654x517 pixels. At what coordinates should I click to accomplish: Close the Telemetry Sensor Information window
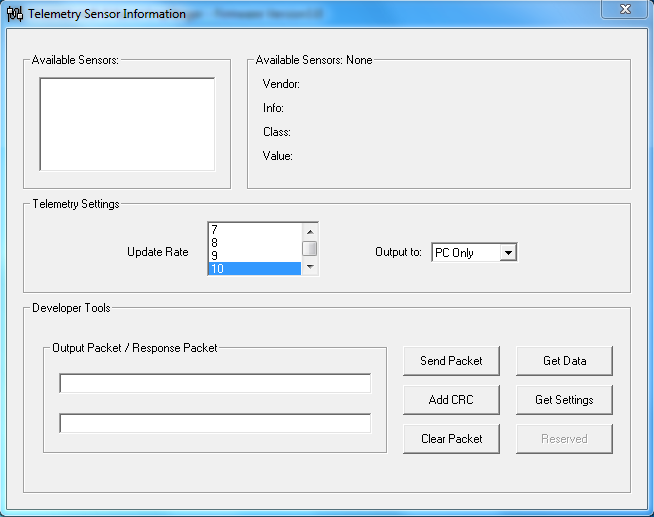[x=624, y=10]
